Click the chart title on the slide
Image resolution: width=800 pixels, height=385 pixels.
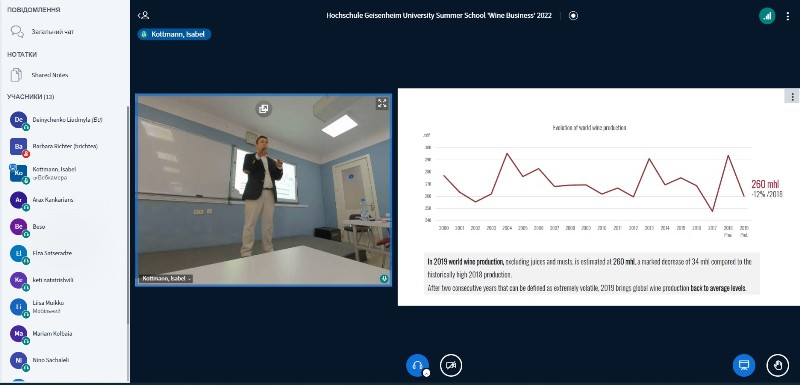pyautogui.click(x=589, y=127)
